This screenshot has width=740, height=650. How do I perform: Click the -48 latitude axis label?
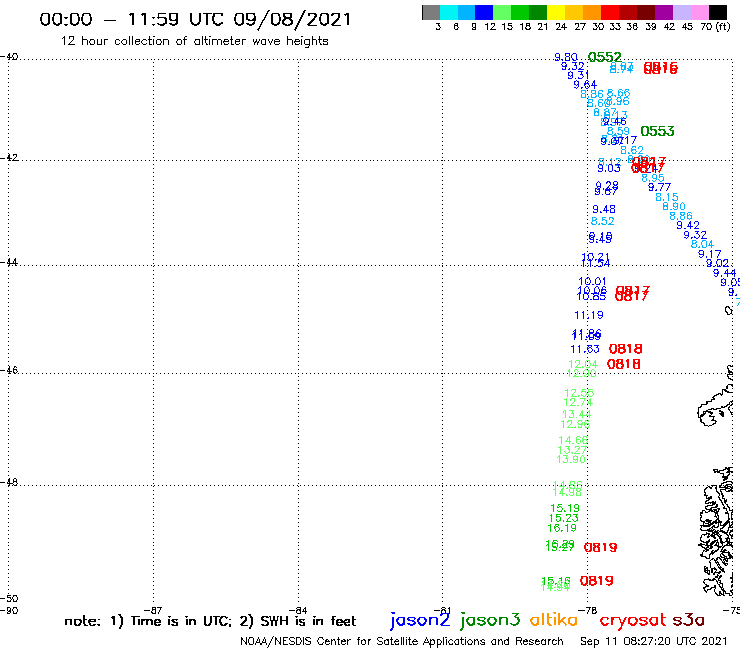click(9, 482)
